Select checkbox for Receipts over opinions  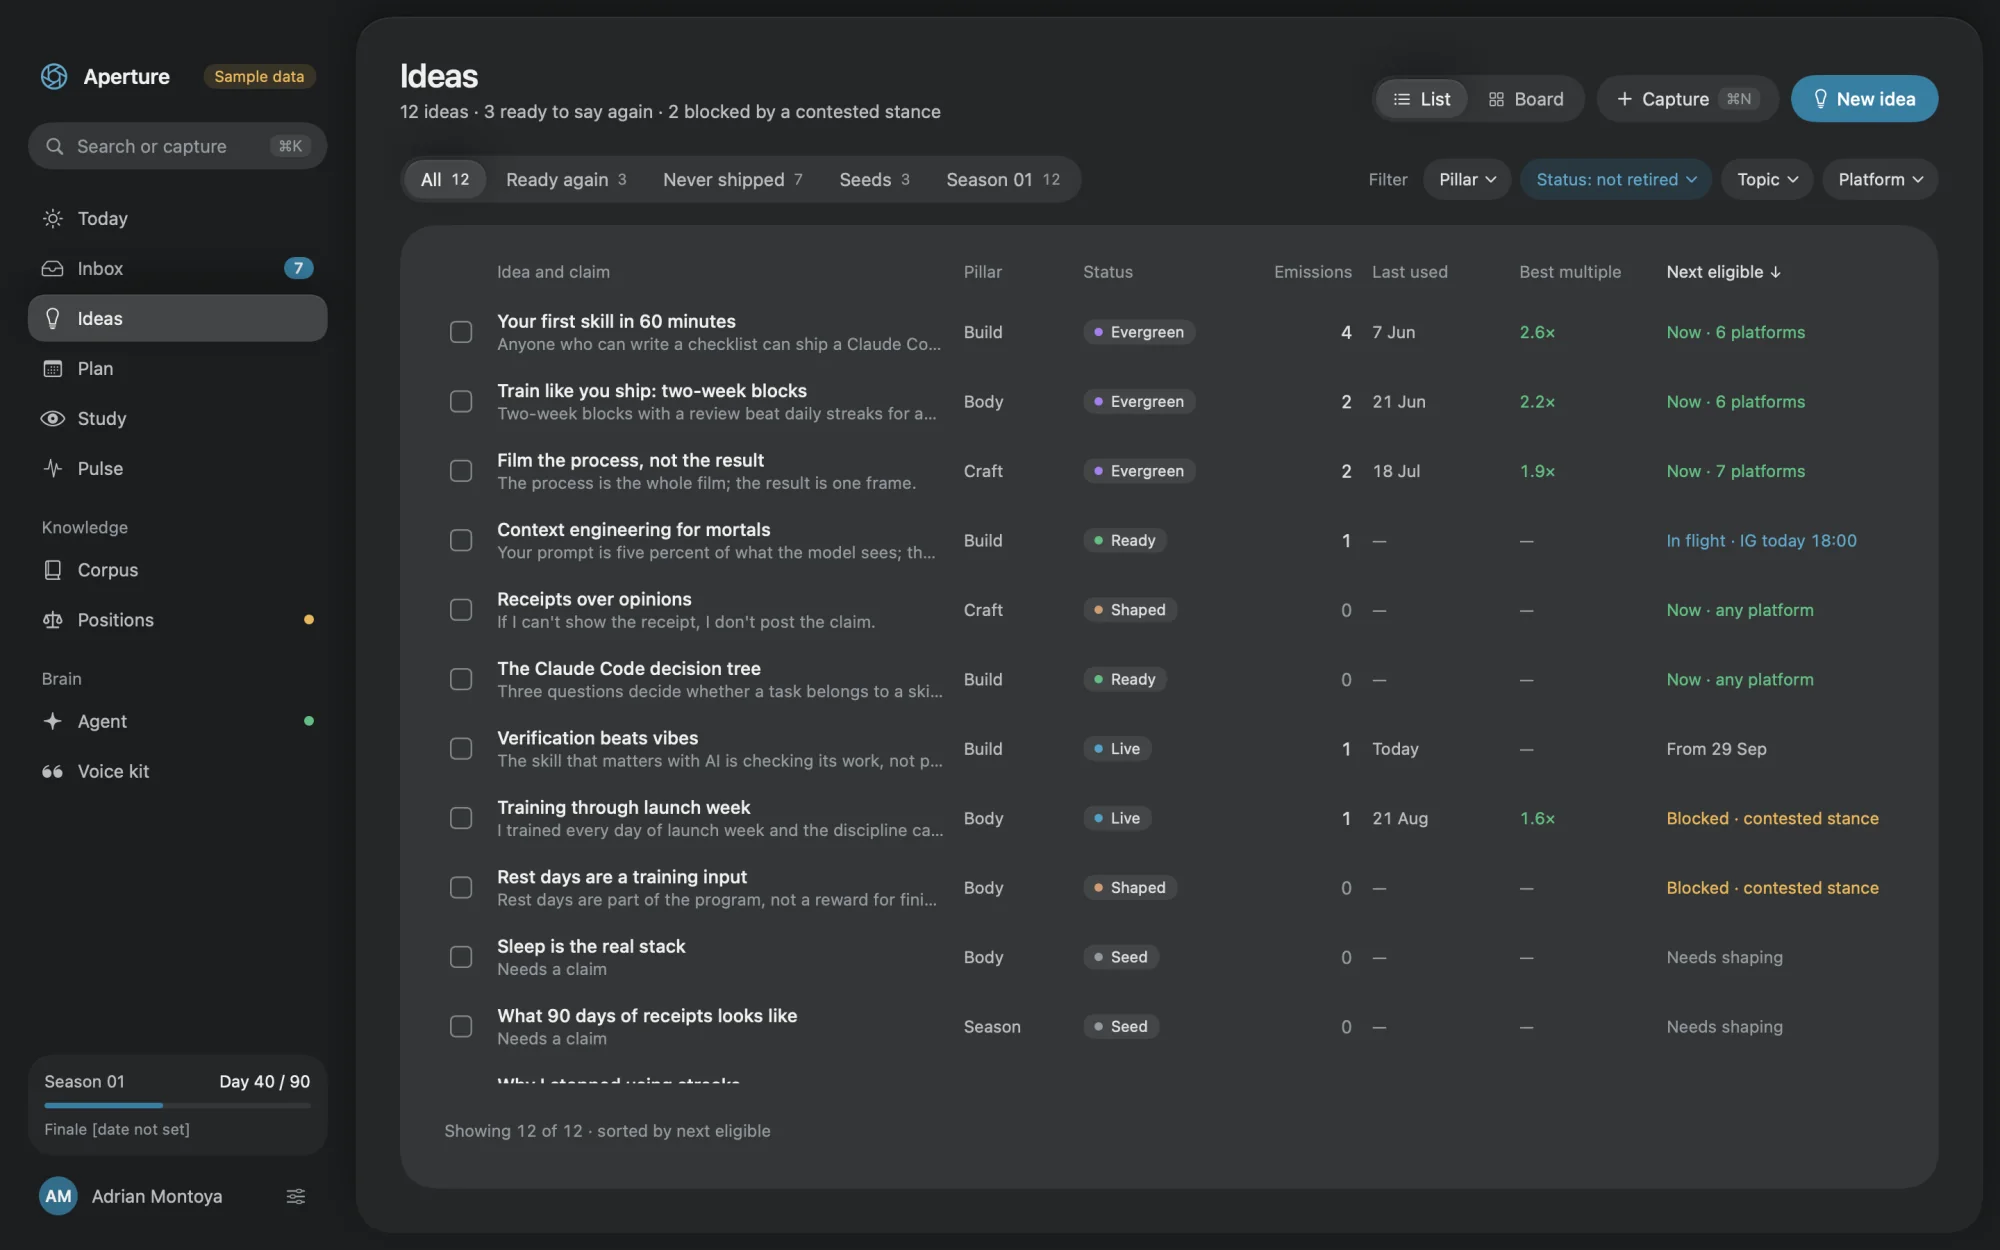pos(461,610)
